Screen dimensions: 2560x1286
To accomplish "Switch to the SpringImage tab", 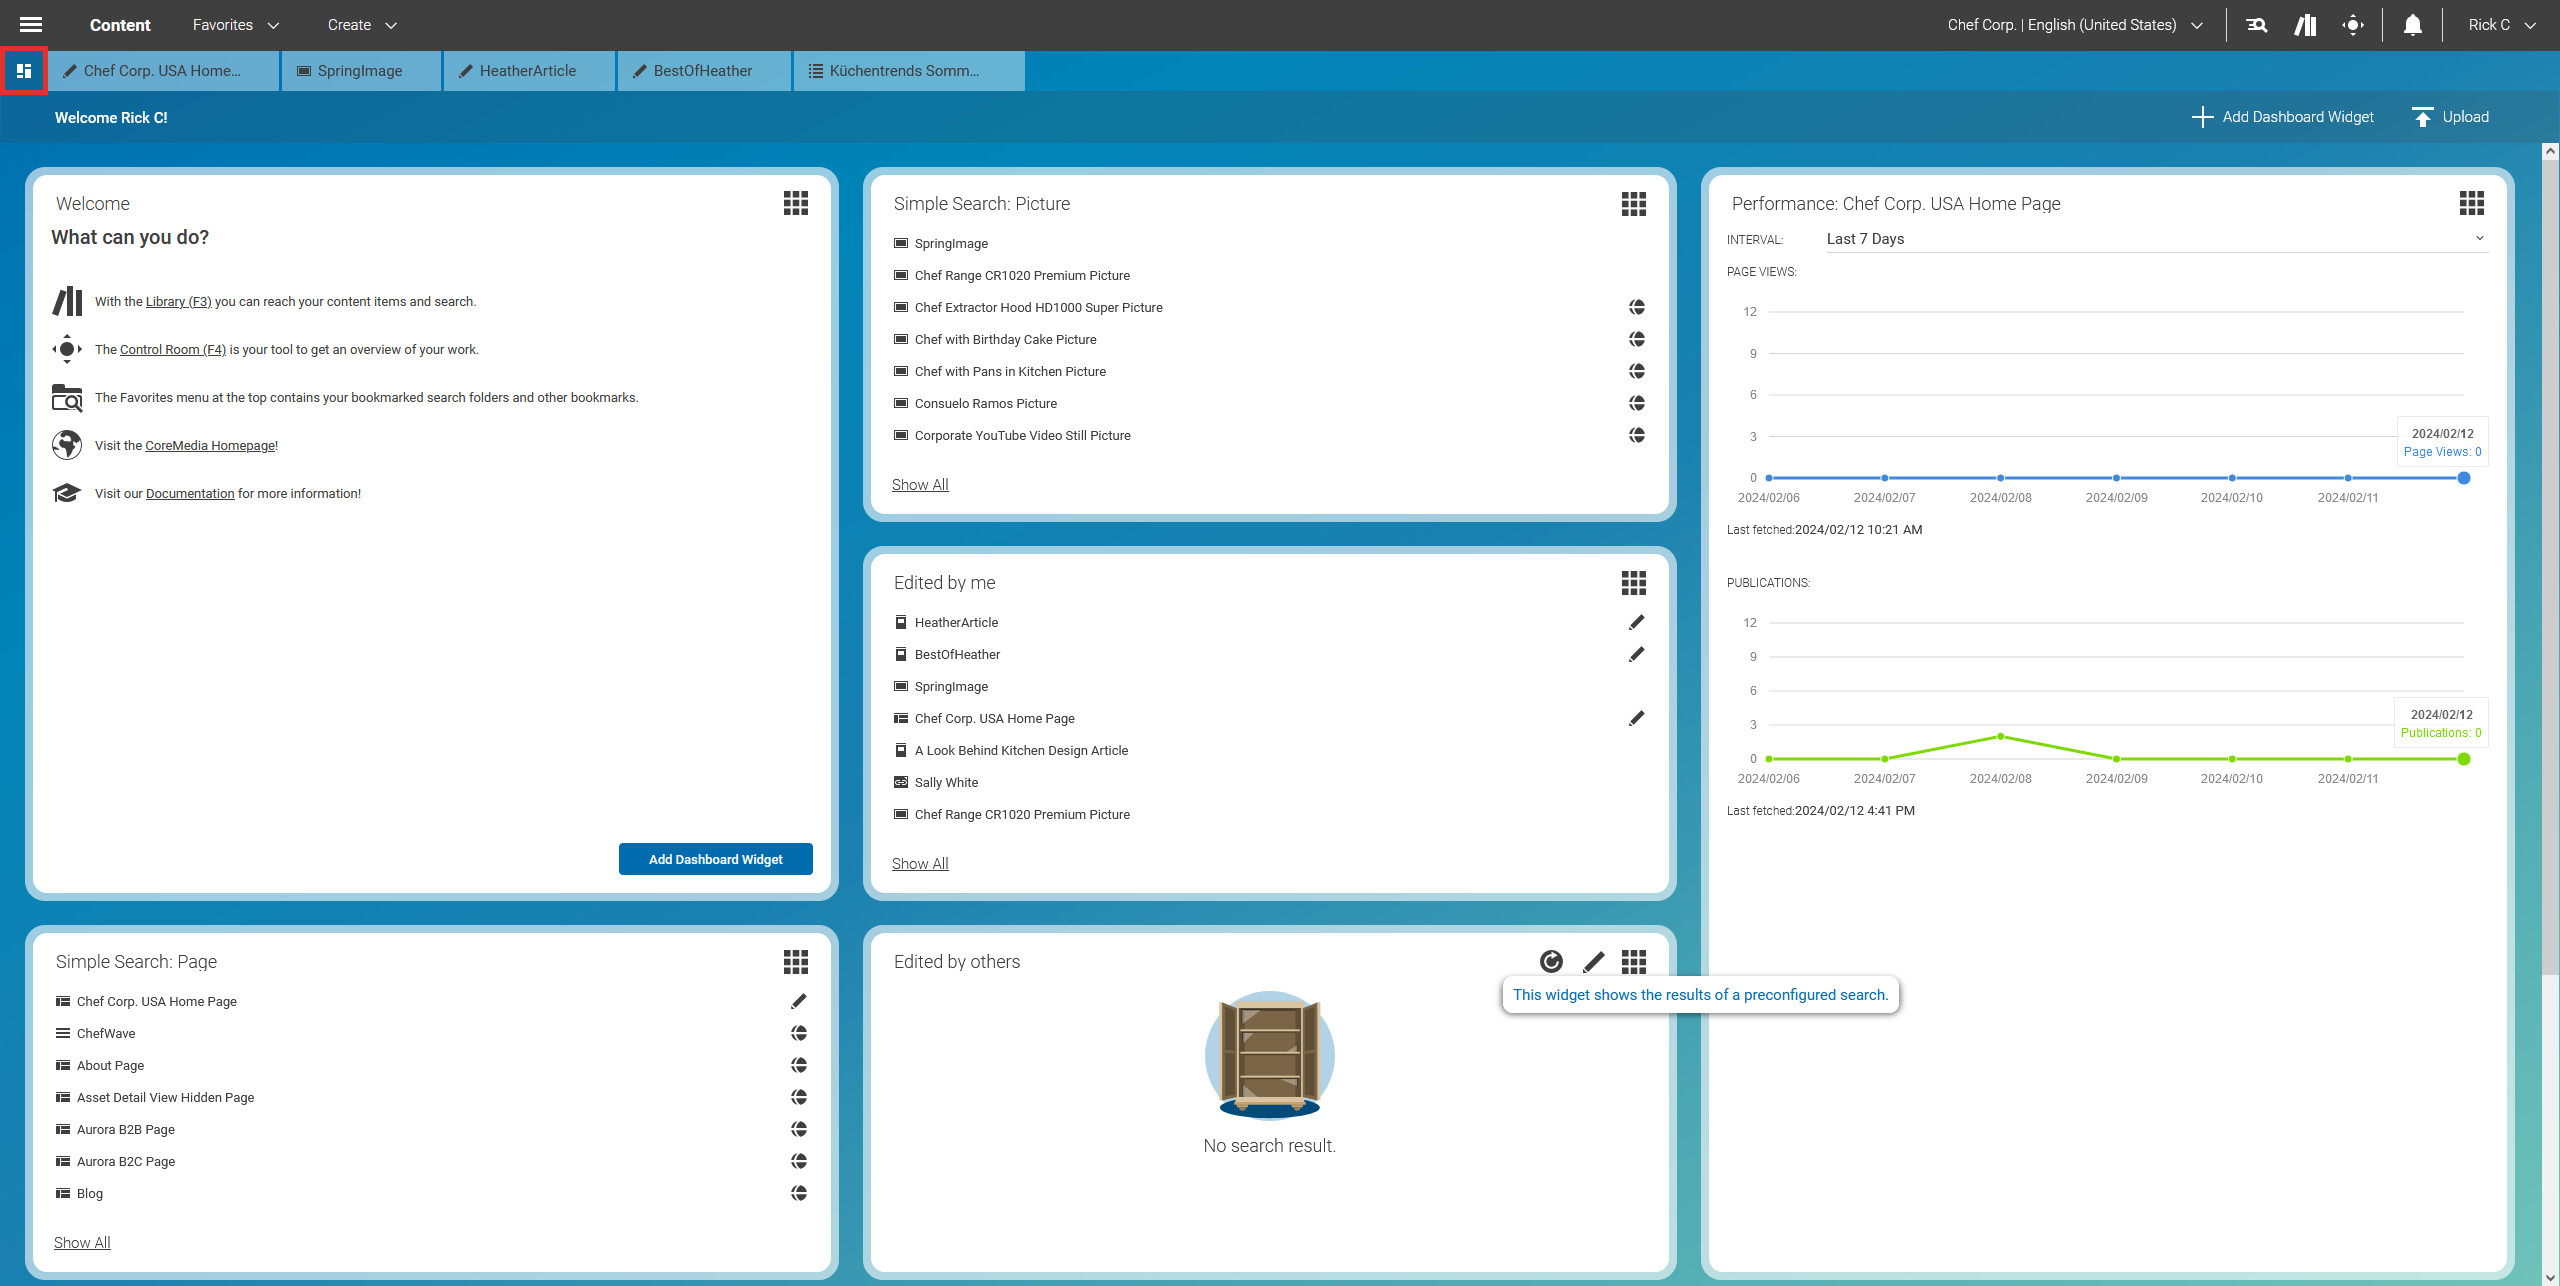I will coord(360,71).
